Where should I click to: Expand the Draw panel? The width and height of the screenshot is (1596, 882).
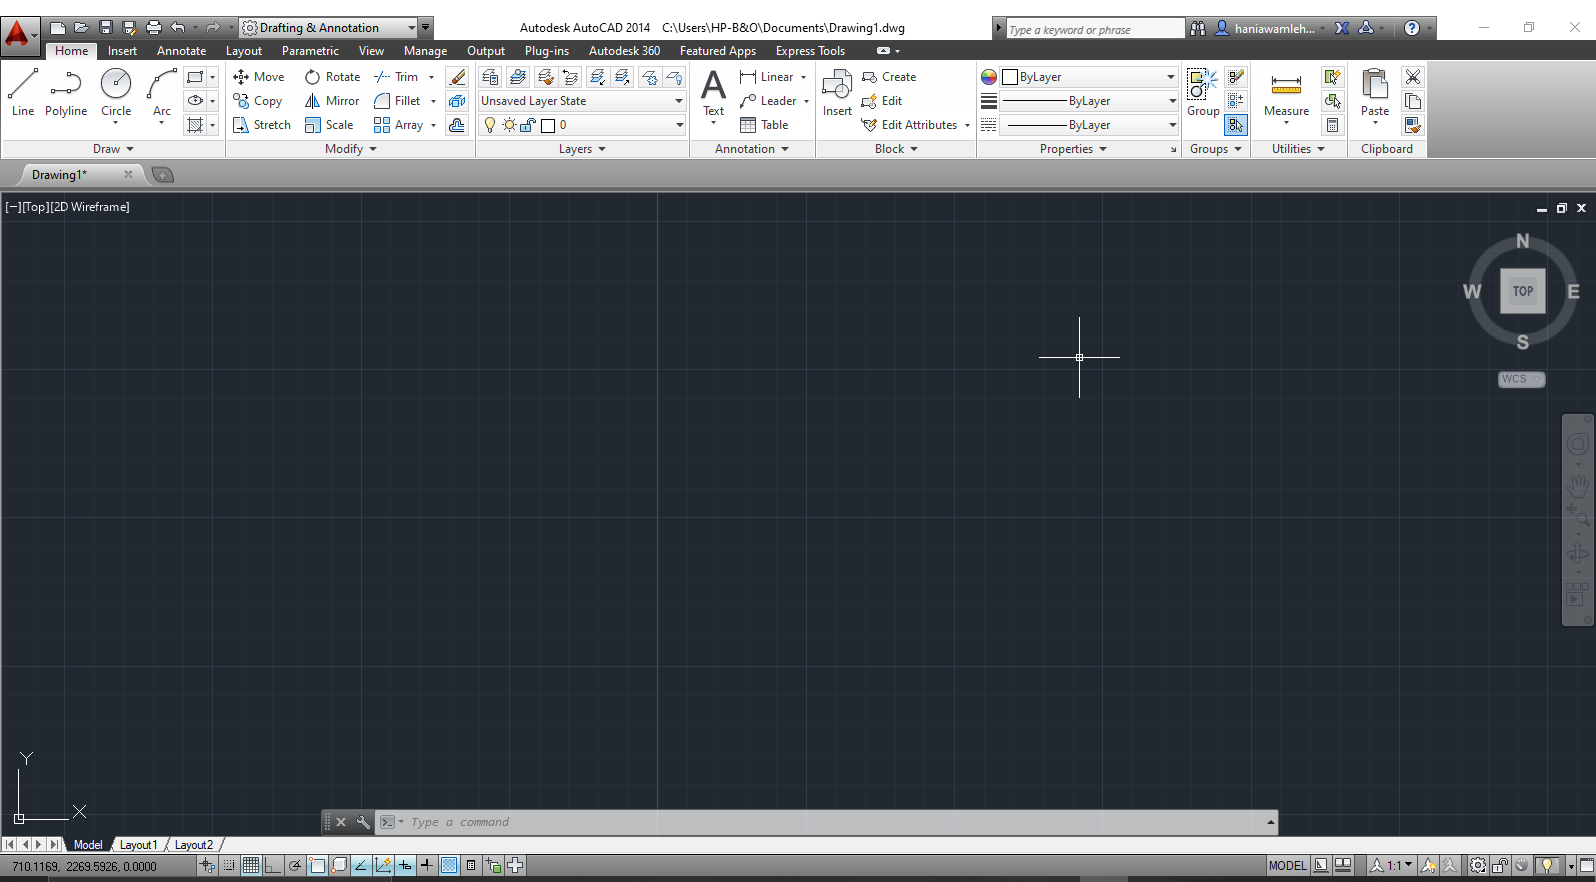click(113, 149)
